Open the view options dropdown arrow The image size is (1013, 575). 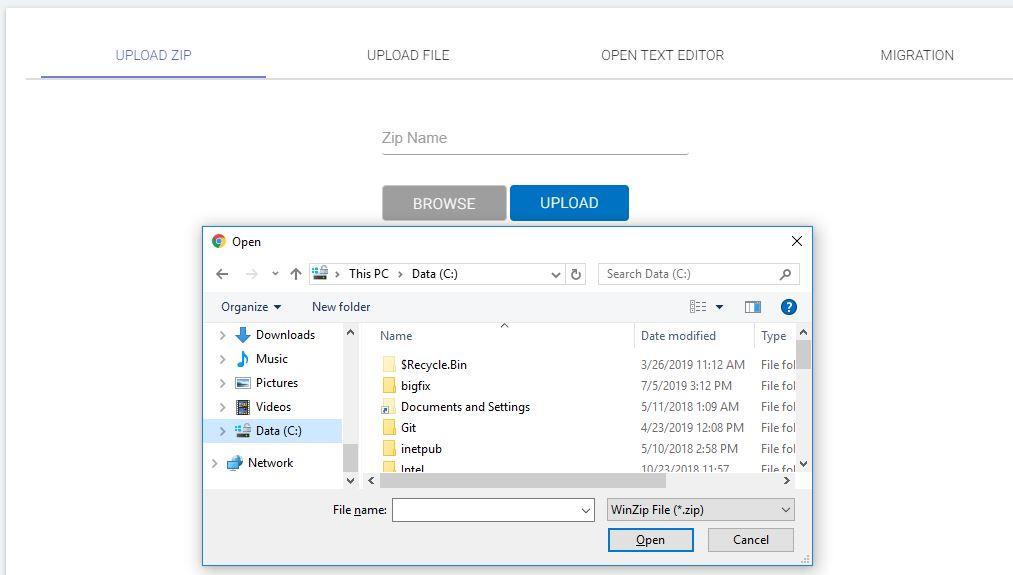click(719, 307)
